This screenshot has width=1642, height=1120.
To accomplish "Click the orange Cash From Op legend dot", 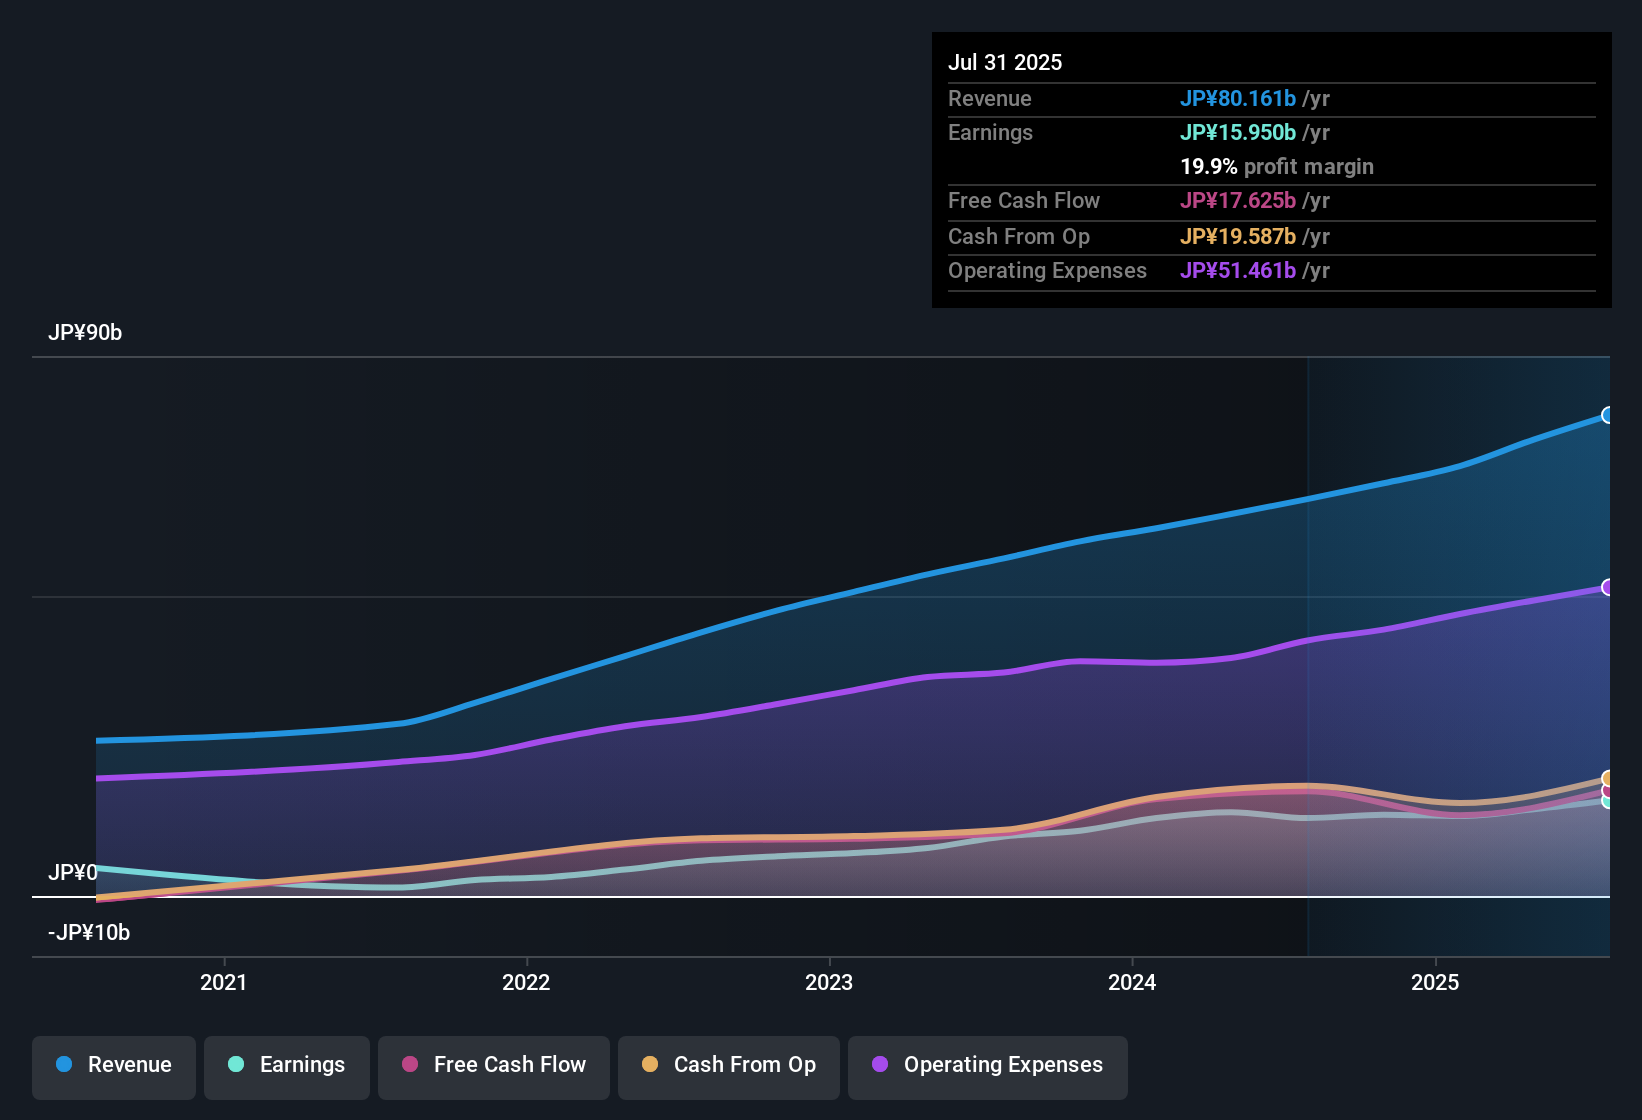I will [x=650, y=1065].
